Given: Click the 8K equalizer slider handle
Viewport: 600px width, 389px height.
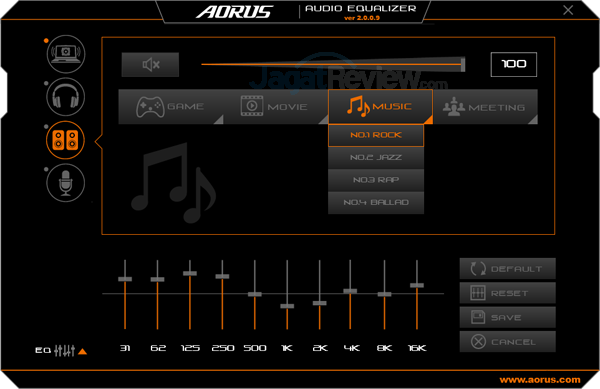Looking at the screenshot, I should tap(385, 295).
